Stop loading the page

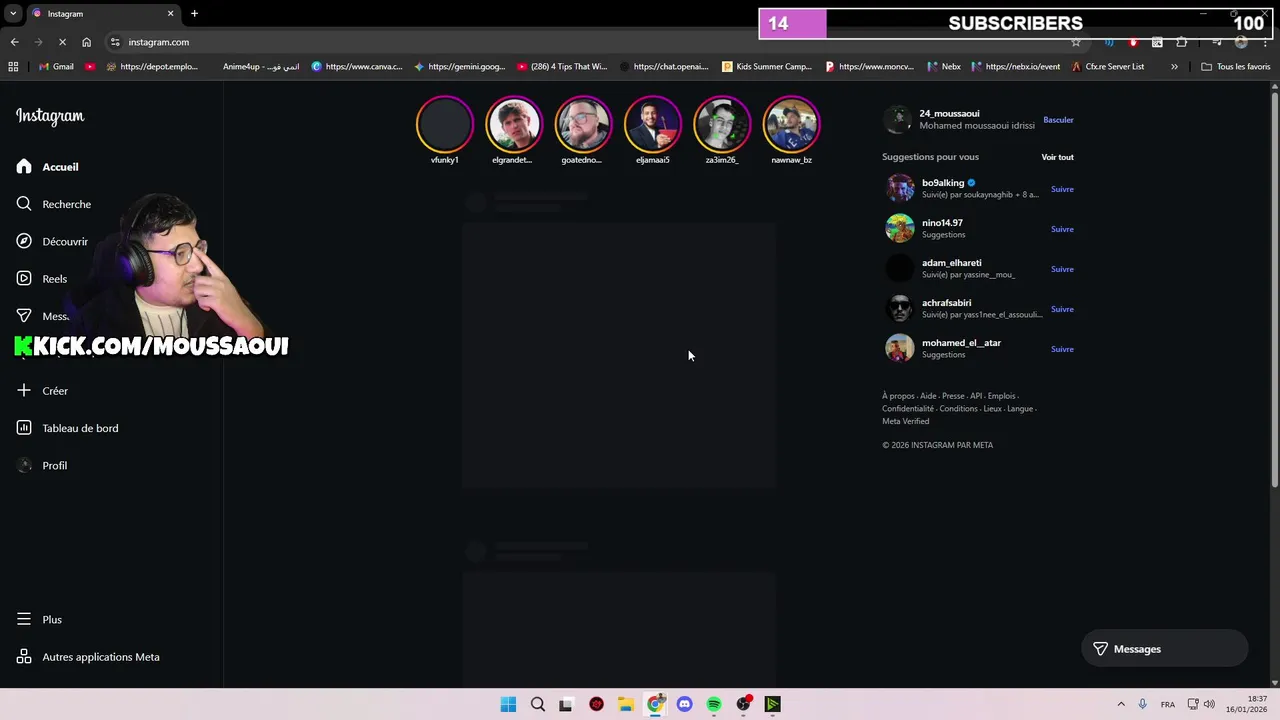62,42
